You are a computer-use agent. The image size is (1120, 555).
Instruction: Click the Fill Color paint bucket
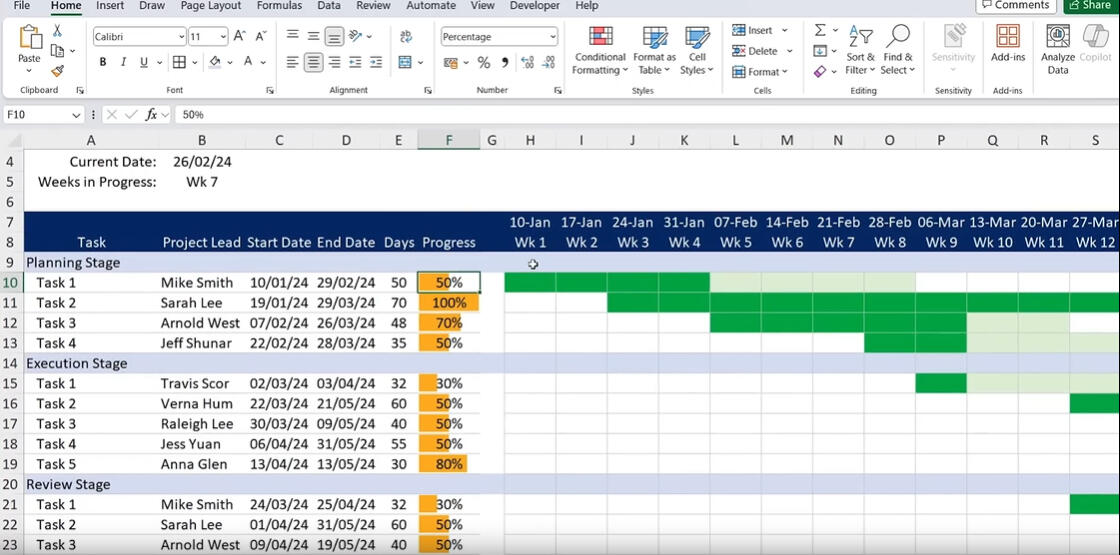[x=214, y=62]
